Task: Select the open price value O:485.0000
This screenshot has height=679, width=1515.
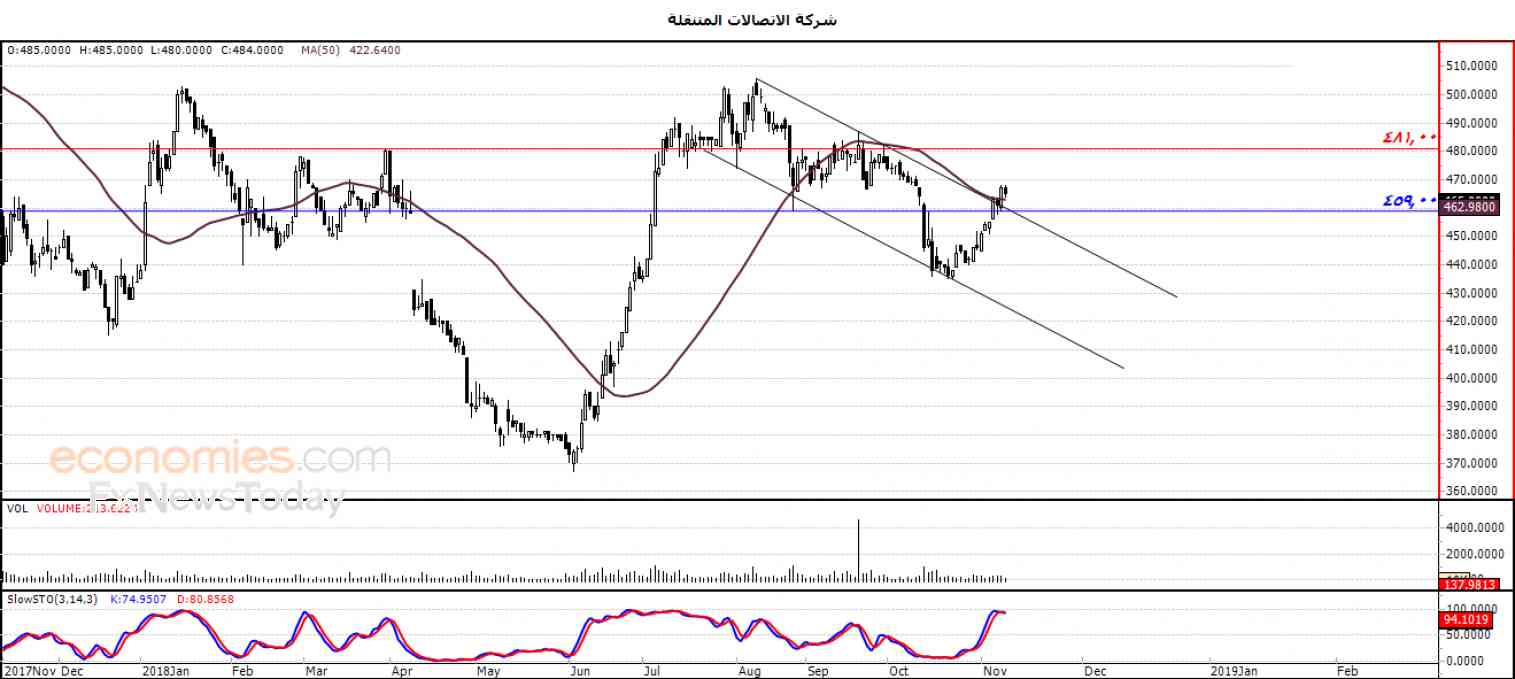Action: point(40,49)
